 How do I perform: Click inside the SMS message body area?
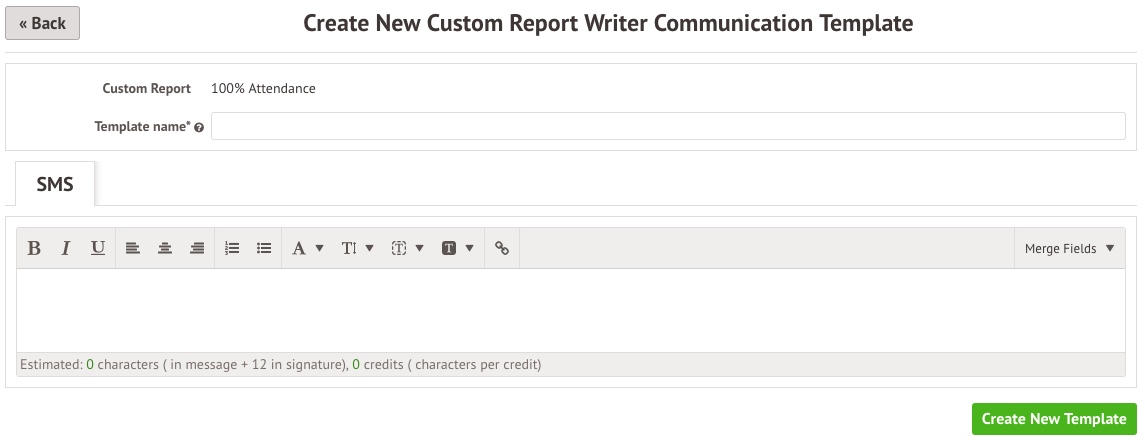click(571, 311)
